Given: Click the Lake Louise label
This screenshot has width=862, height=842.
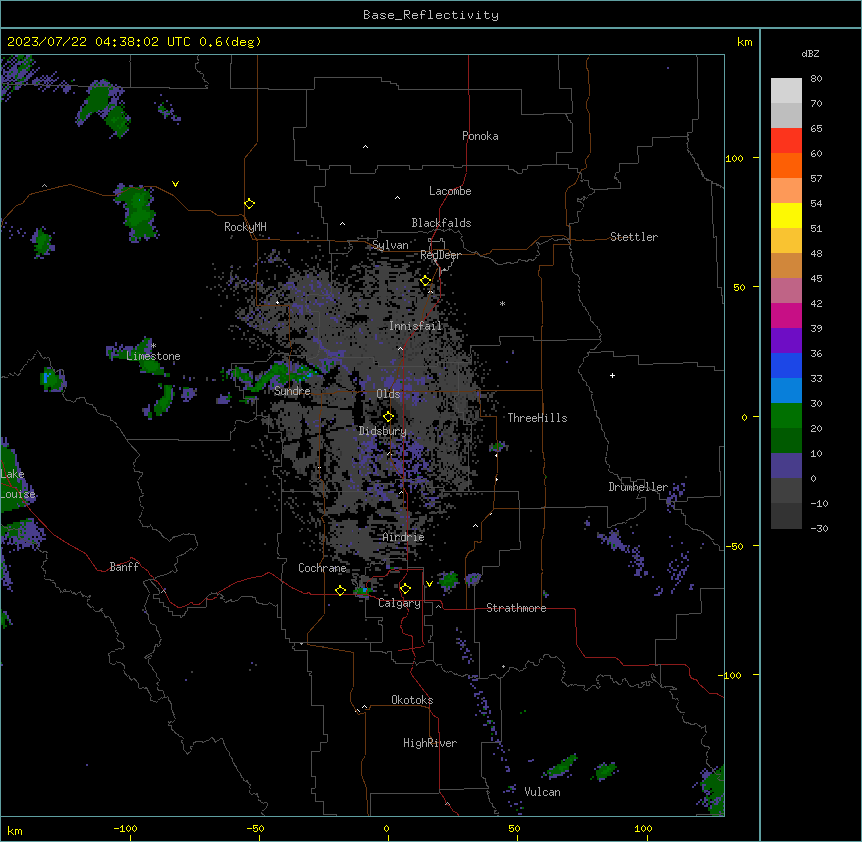Looking at the screenshot, I should (18, 484).
